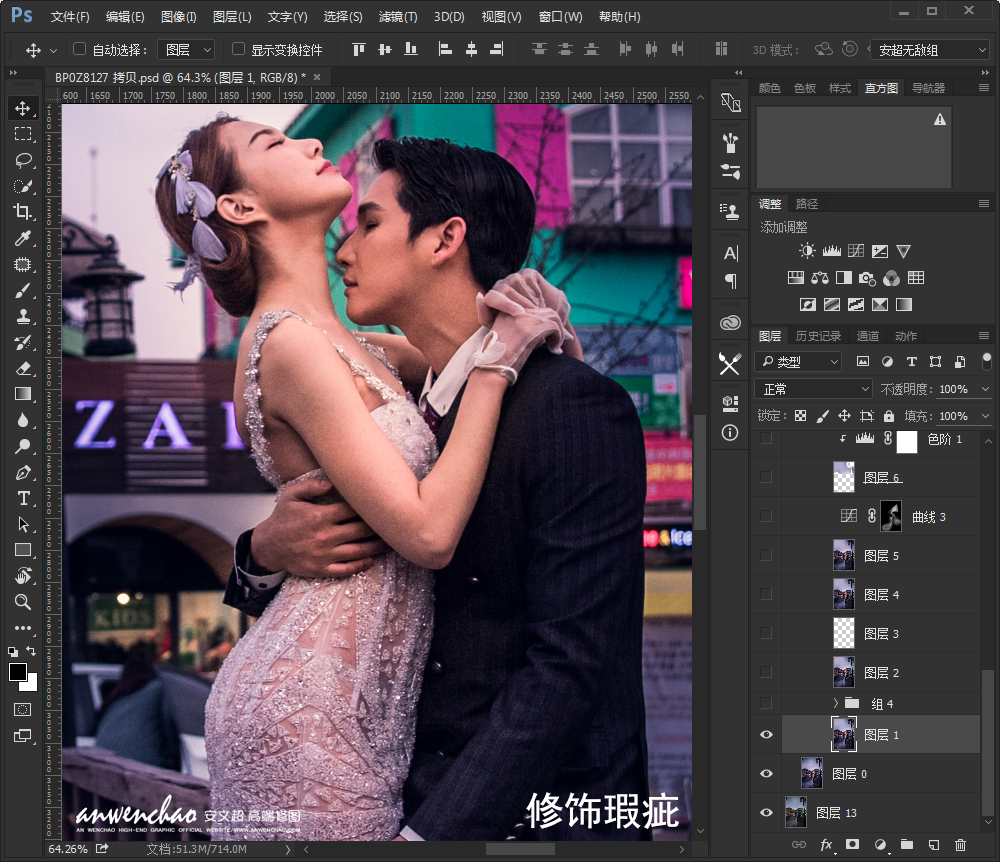The height and width of the screenshot is (862, 1000).
Task: Open the 文件(F) menu
Action: tap(70, 17)
